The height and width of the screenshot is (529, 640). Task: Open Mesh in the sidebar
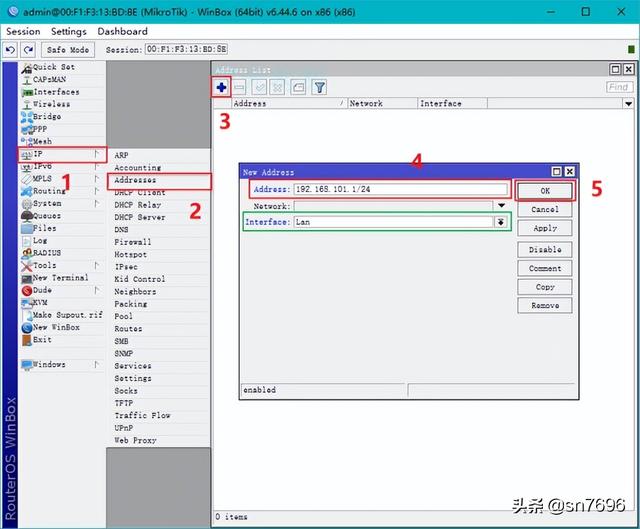click(x=63, y=142)
